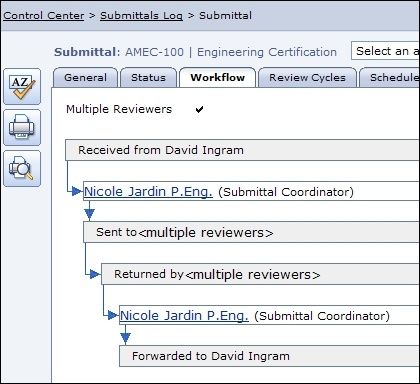Go to the Review Cycles tab

point(307,77)
